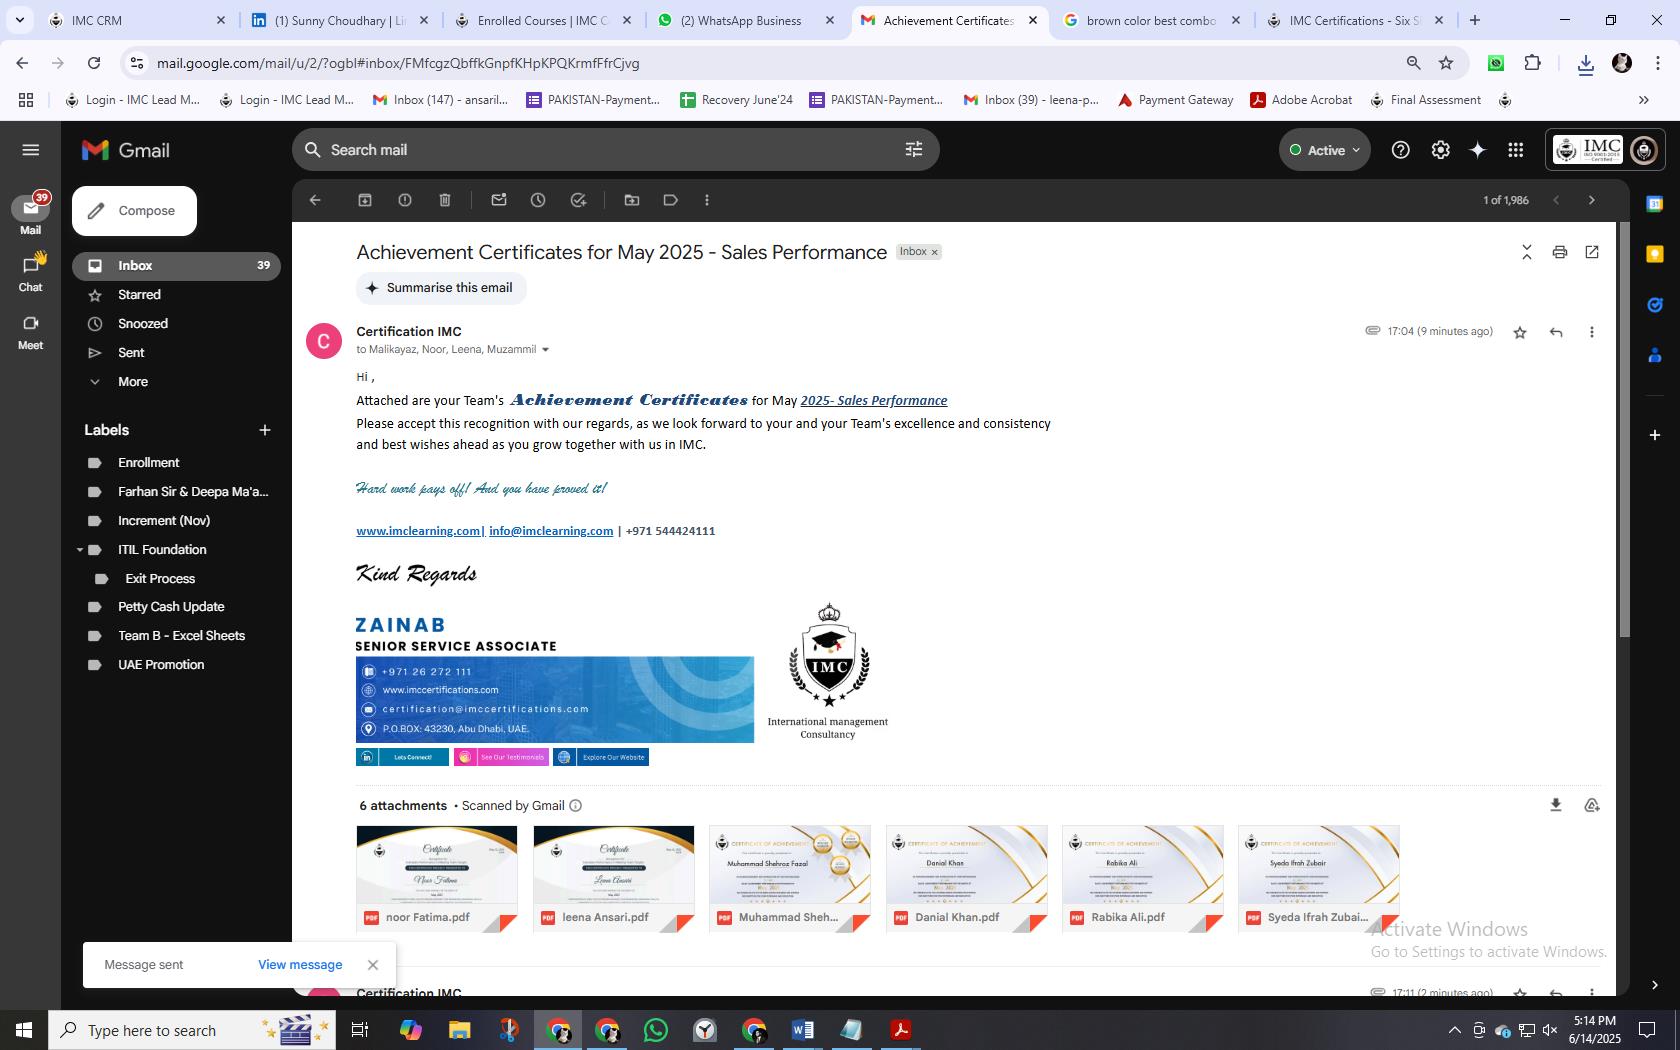Screen dimensions: 1680x1050
Task: Open noor Fatima.pdf attachment
Action: [437, 879]
